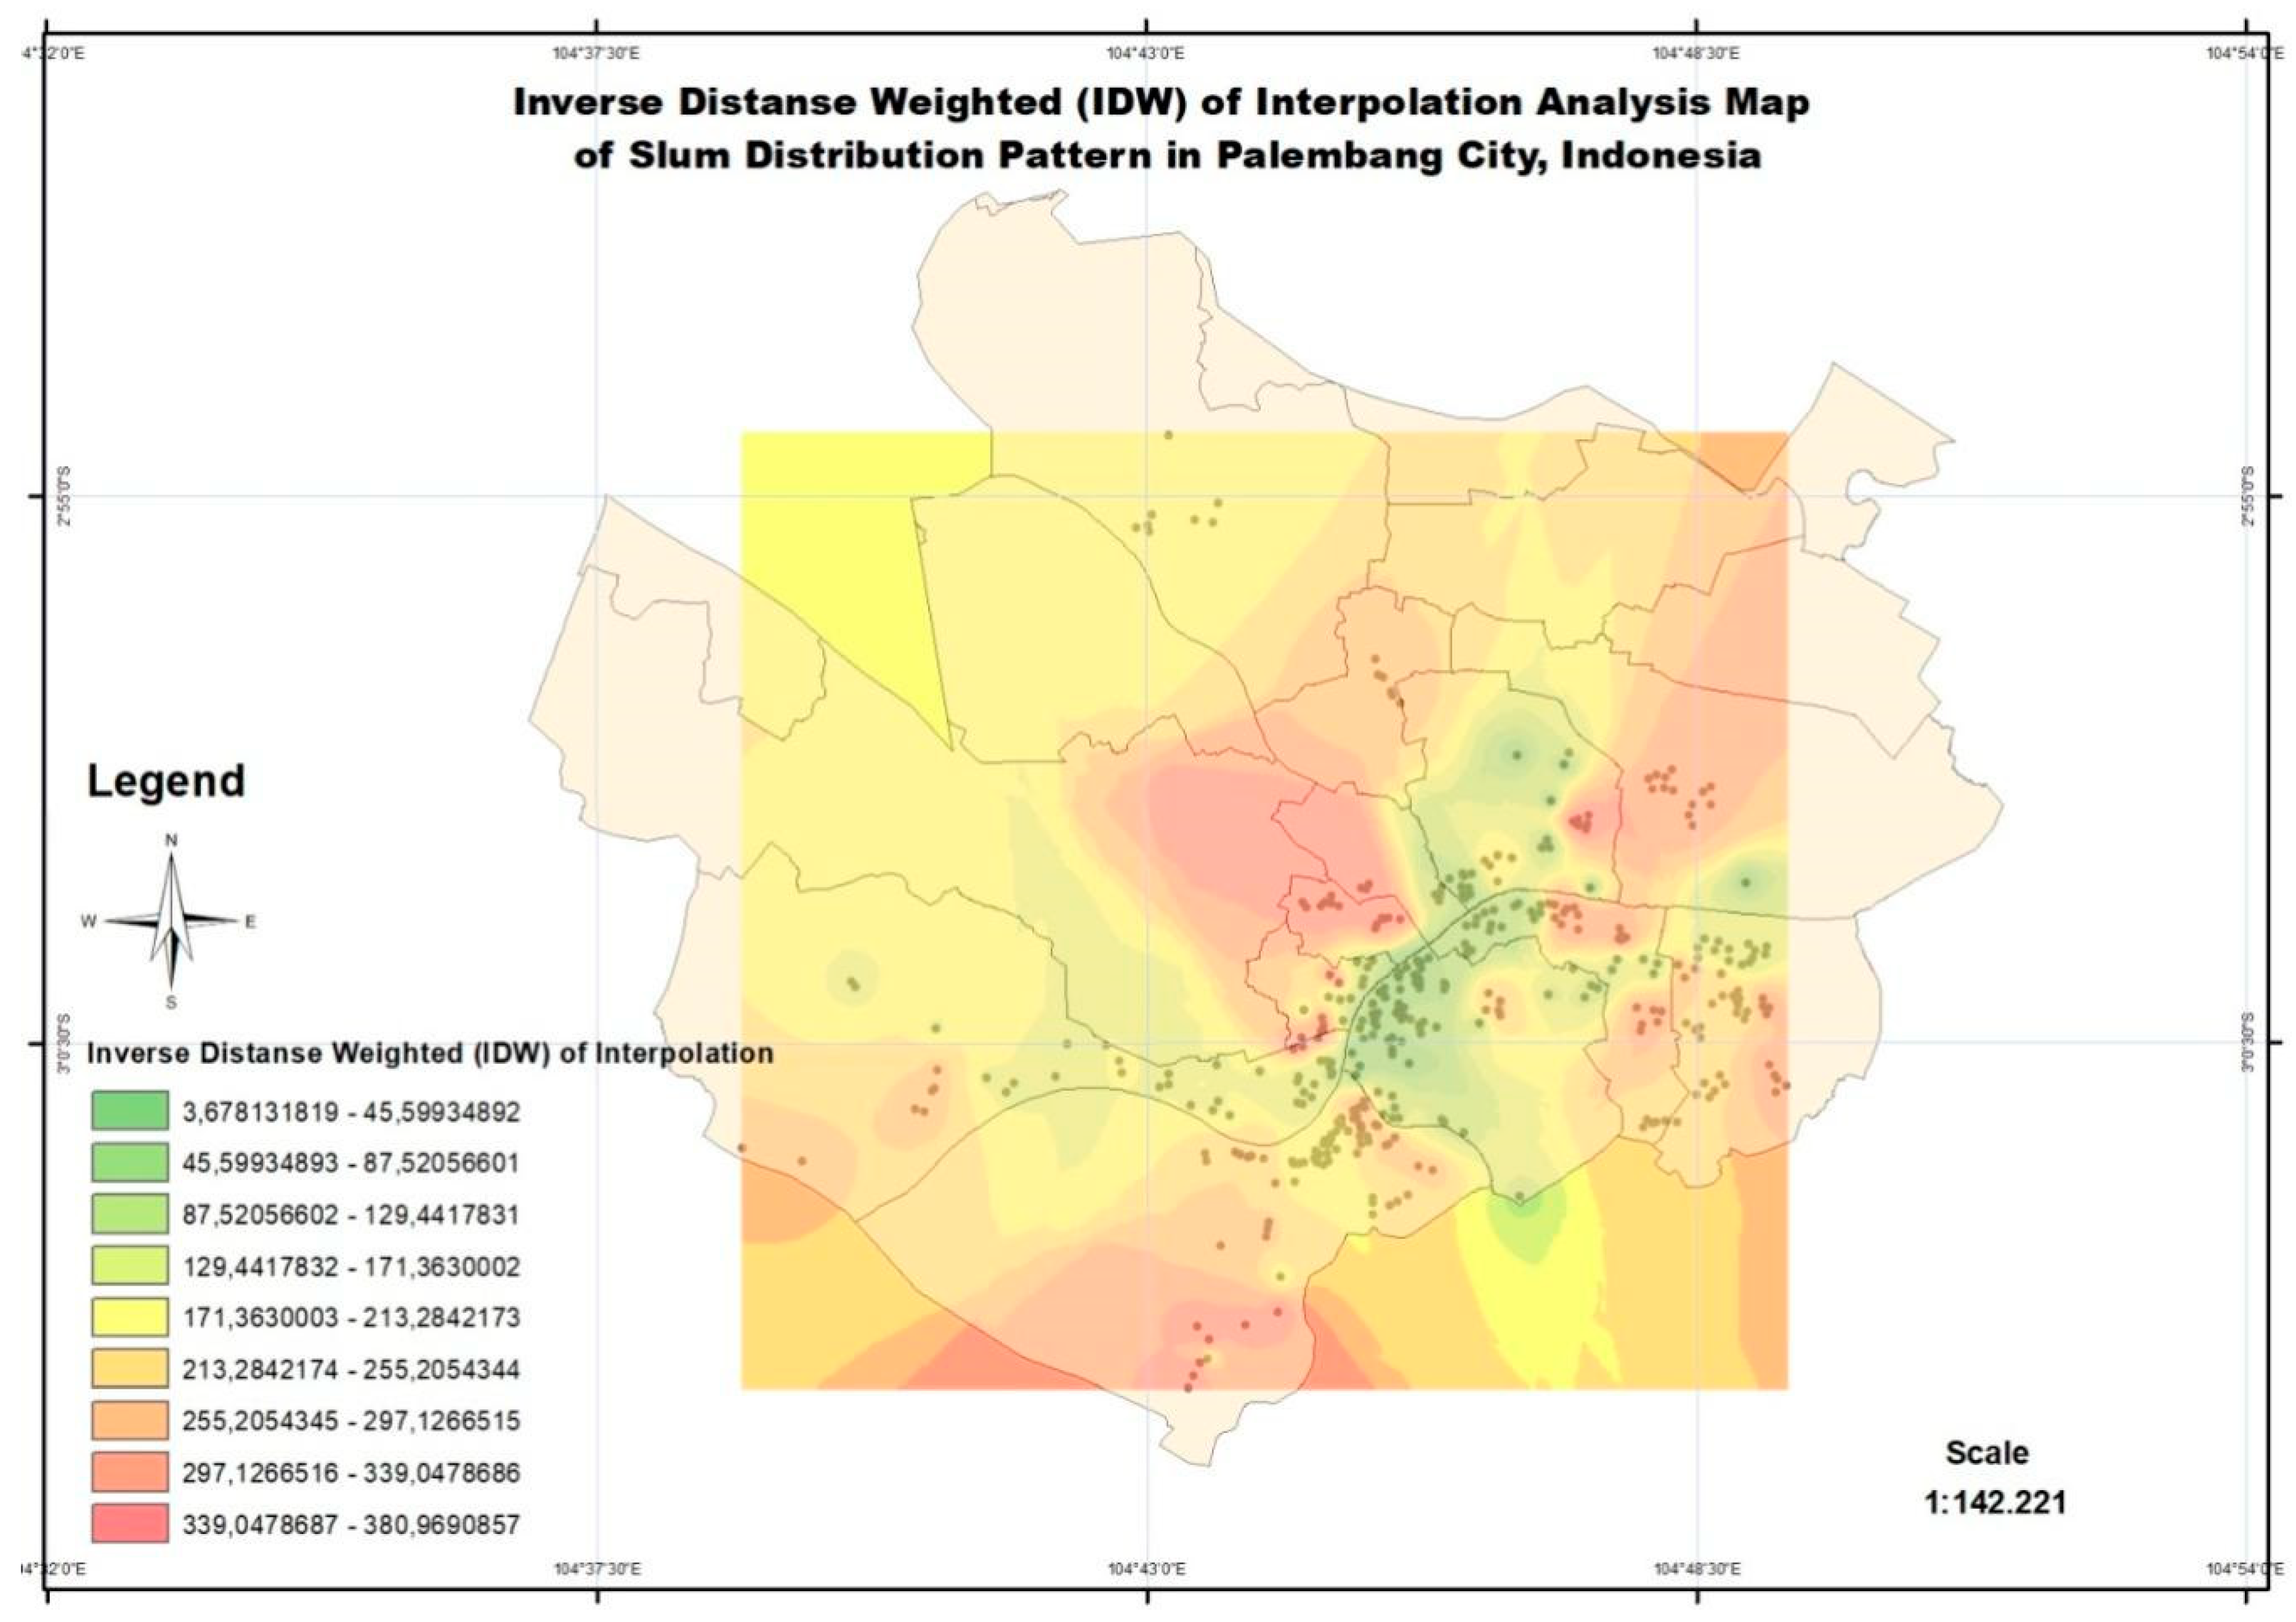This screenshot has height=1622, width=2296.
Task: Click the red 339,0478687 - 380,9690857 swatch
Action: point(130,1524)
